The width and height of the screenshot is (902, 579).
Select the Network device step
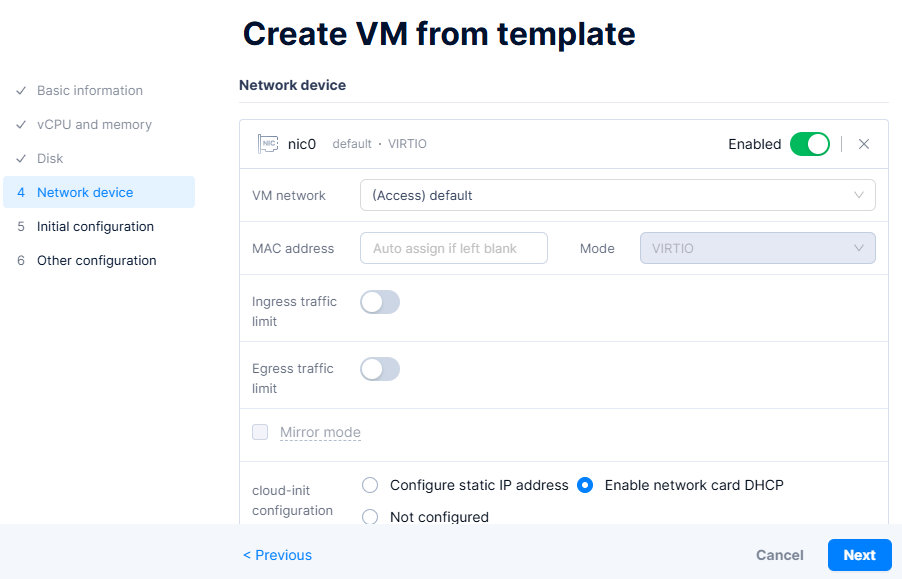point(85,193)
